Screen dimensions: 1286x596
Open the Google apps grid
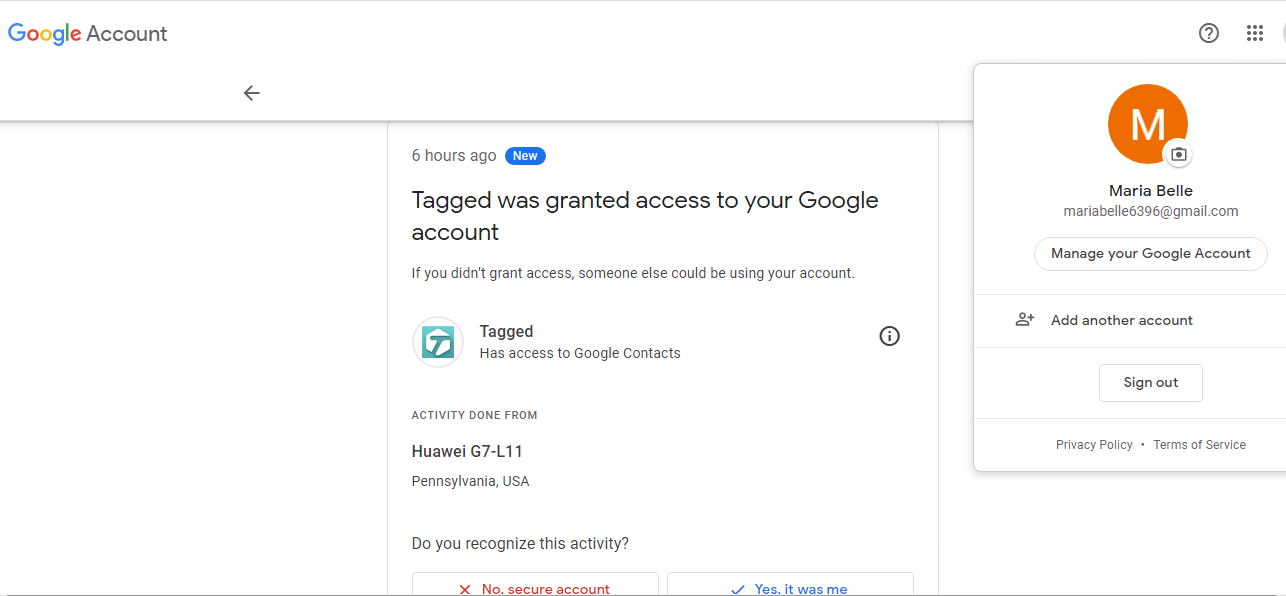[x=1255, y=33]
